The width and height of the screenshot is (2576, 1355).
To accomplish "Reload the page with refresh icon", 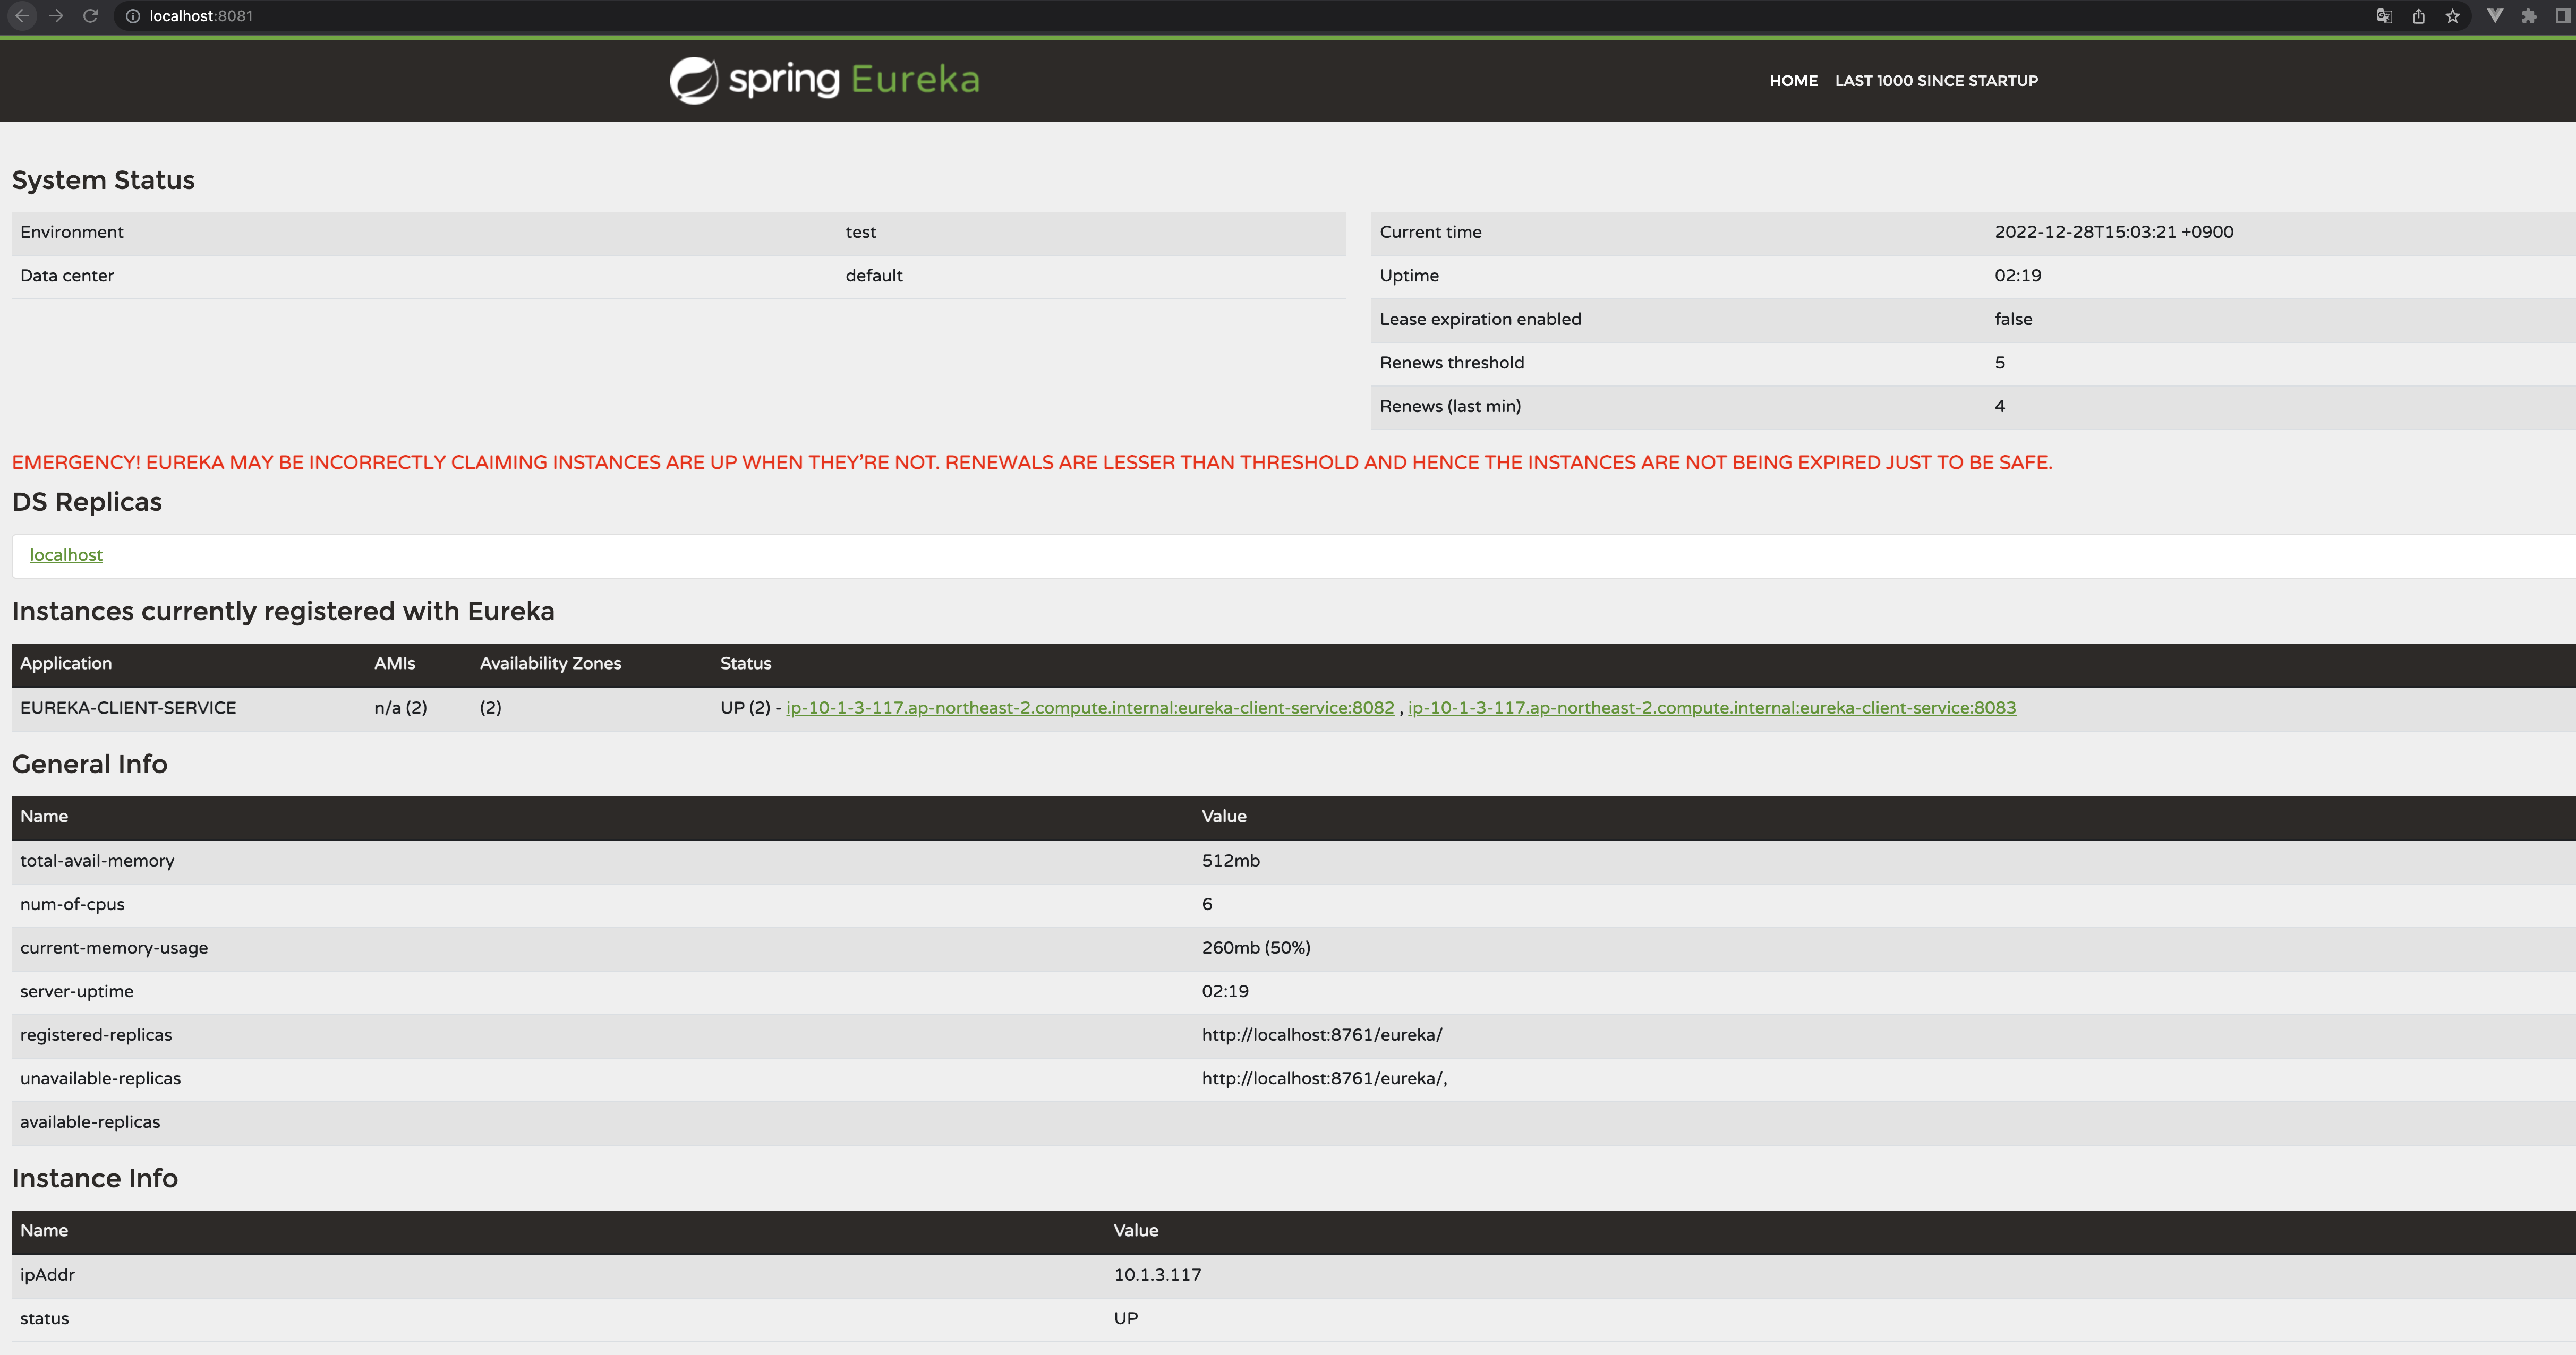I will click(x=90, y=16).
